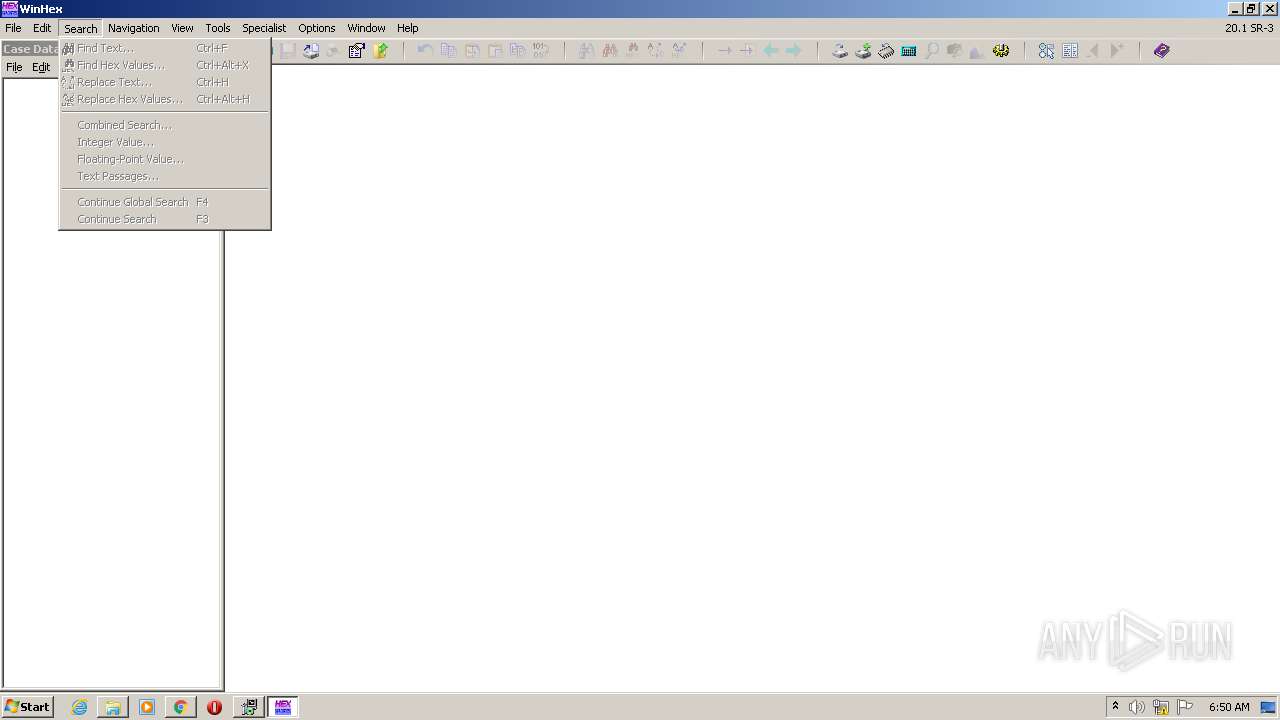Open the file explorer folder taskbar icon
The height and width of the screenshot is (720, 1280).
(113, 707)
